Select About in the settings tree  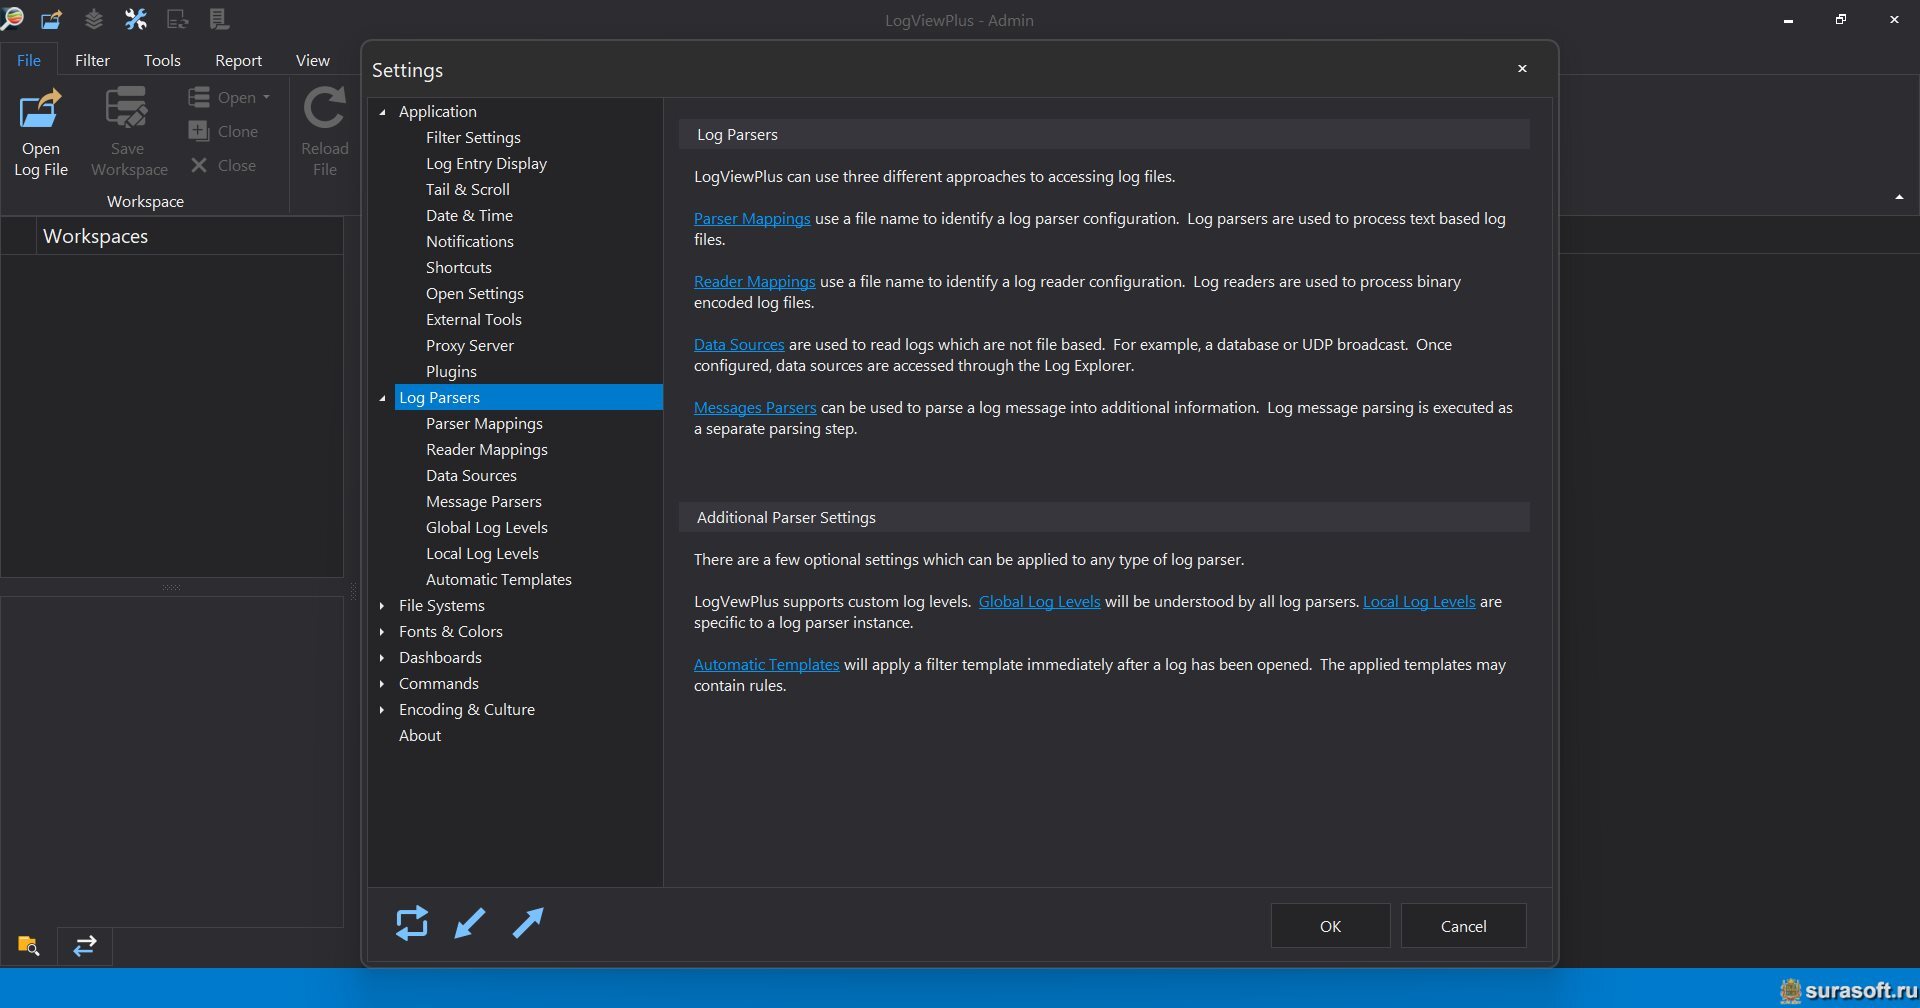pos(419,735)
